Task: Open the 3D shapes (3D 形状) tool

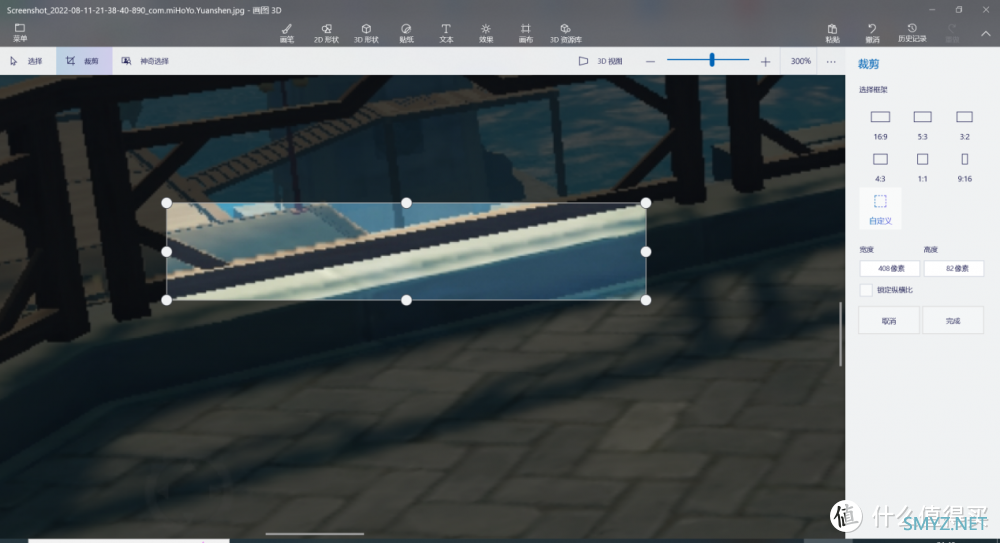Action: click(366, 33)
